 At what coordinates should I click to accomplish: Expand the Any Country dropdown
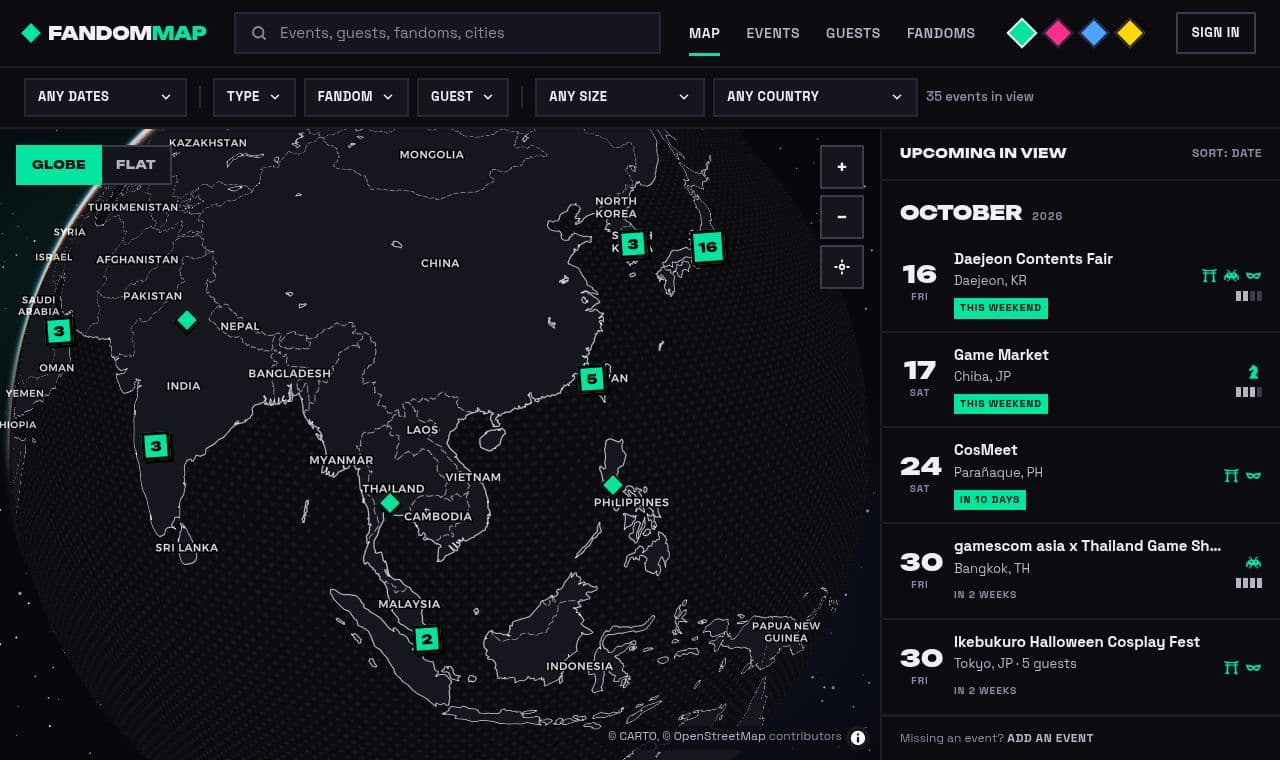(815, 97)
